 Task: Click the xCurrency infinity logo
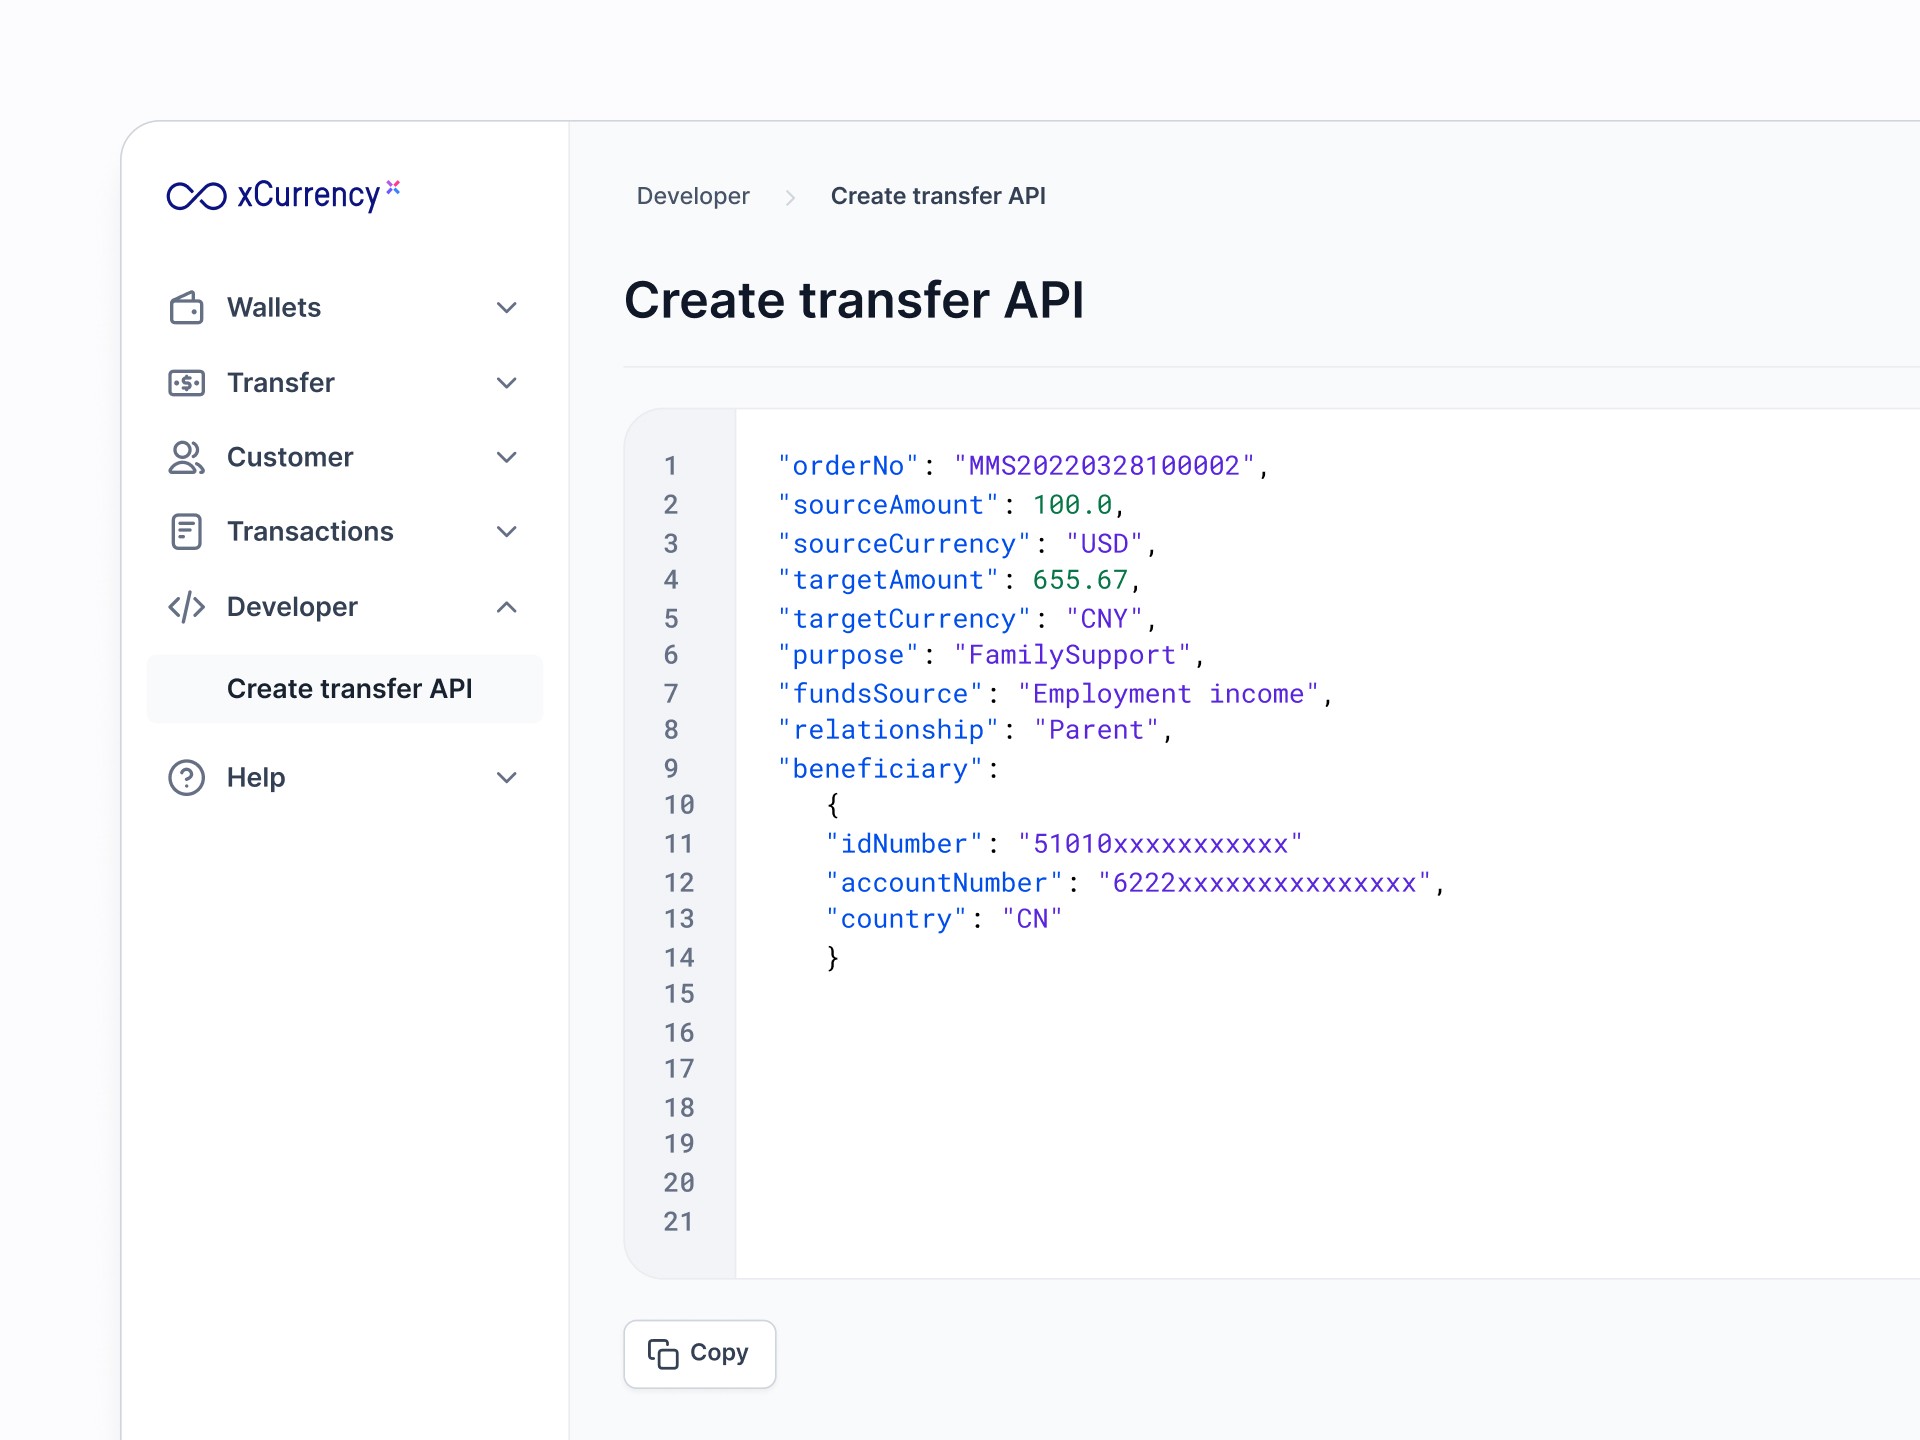point(197,196)
